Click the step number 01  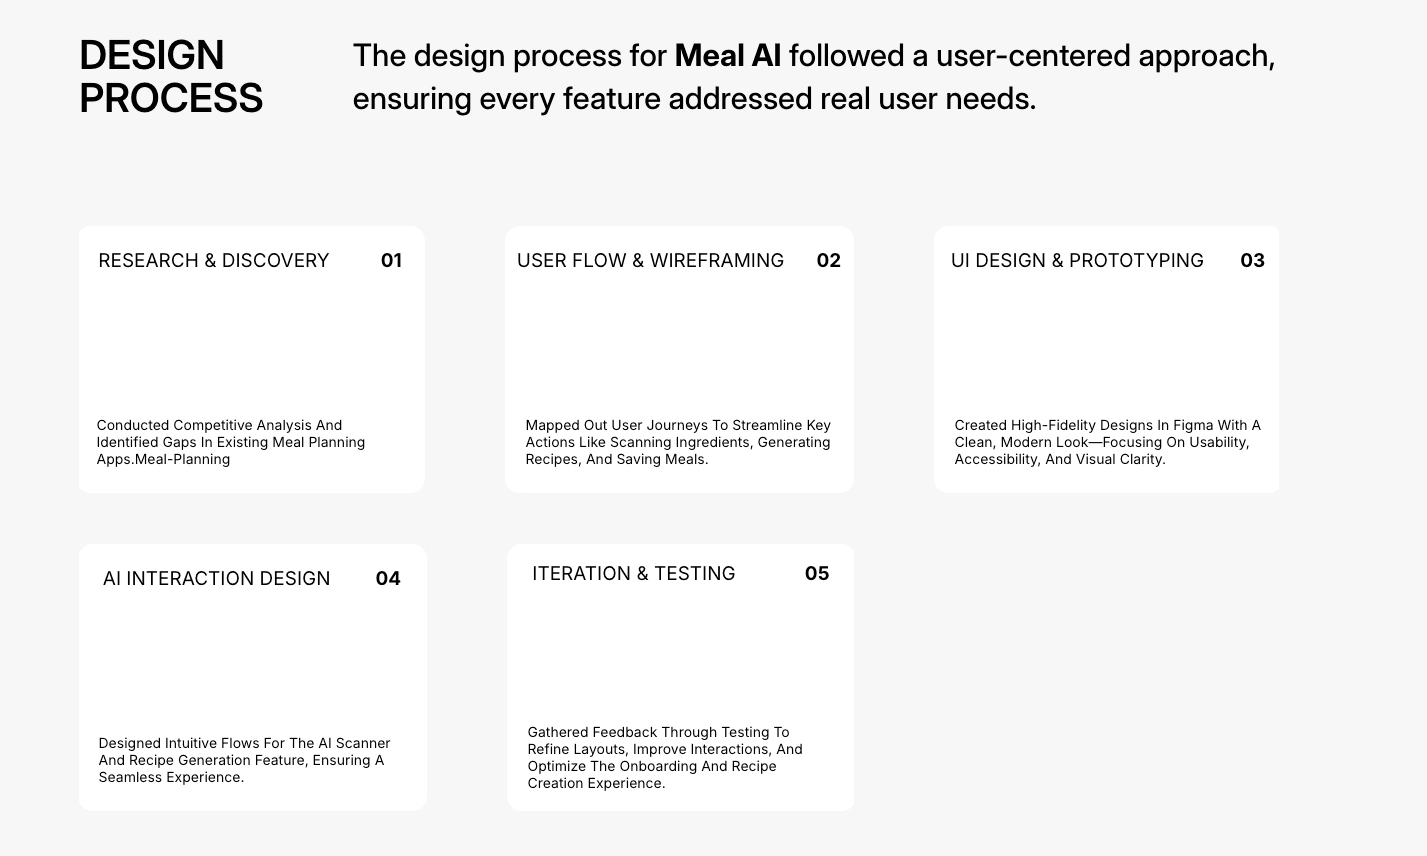coord(391,261)
